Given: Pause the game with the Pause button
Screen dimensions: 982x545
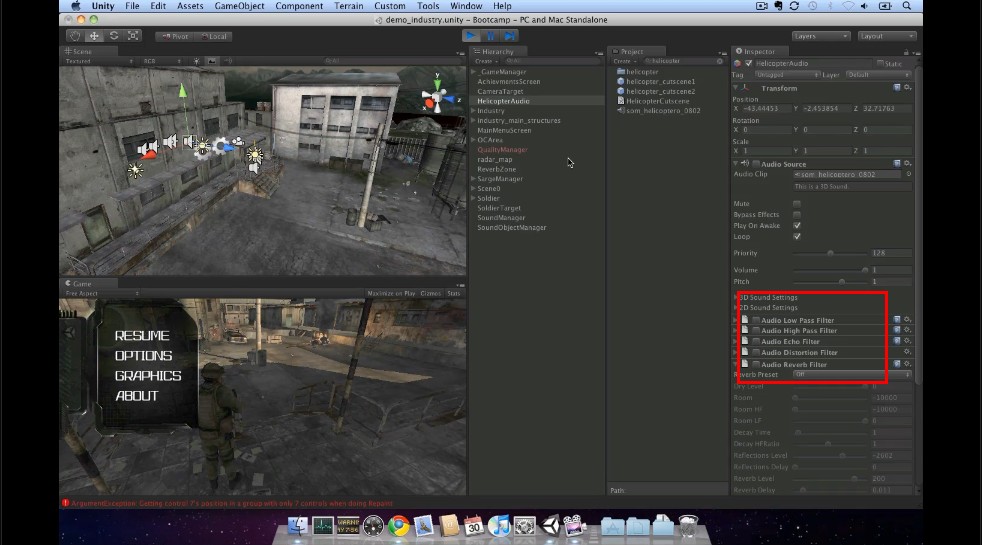Looking at the screenshot, I should pos(490,36).
